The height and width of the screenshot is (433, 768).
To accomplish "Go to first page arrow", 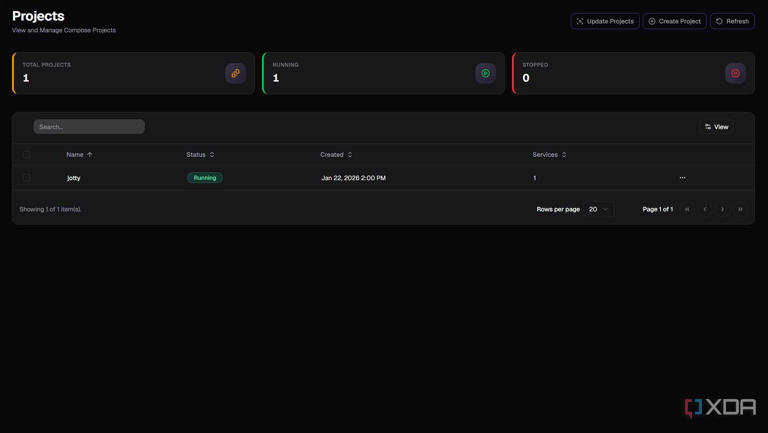I will pos(687,209).
